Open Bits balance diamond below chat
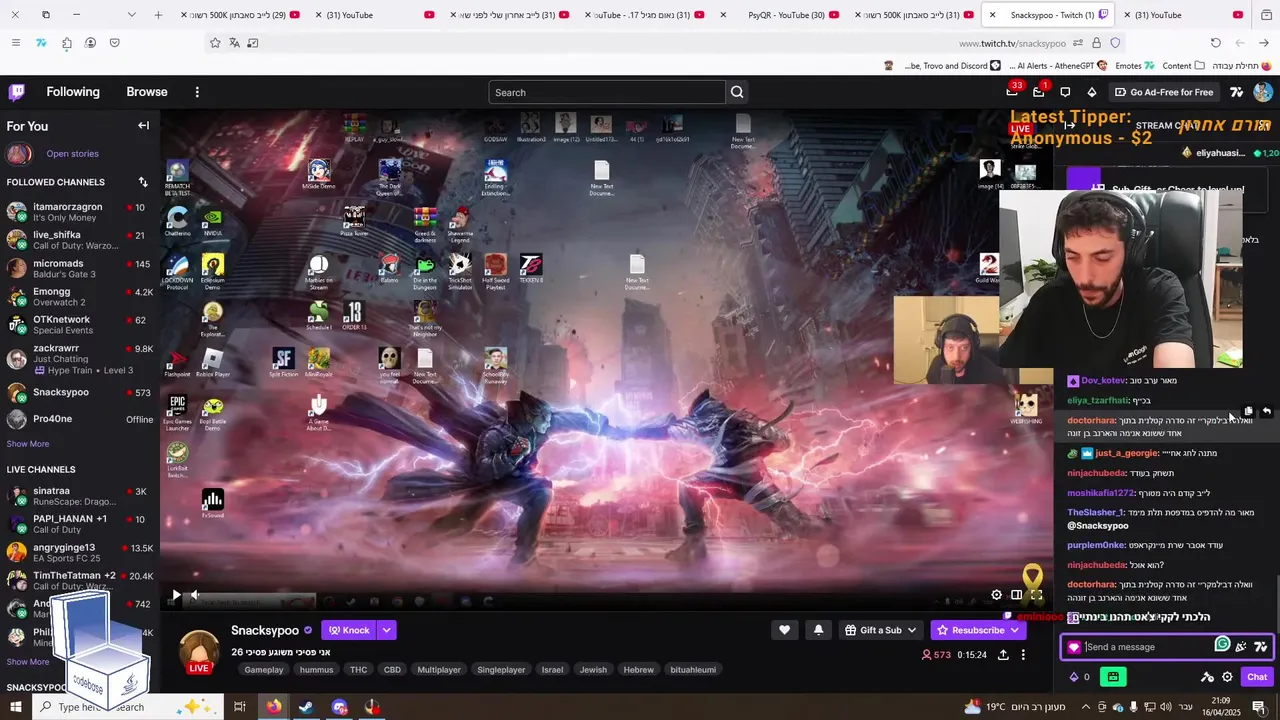1280x720 pixels. pyautogui.click(x=1080, y=677)
